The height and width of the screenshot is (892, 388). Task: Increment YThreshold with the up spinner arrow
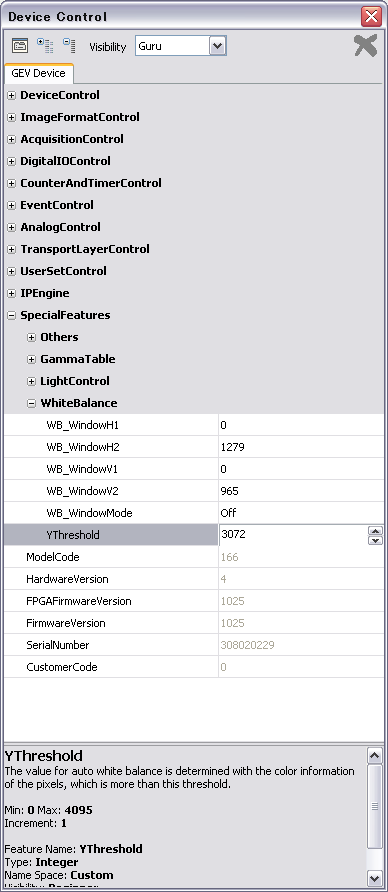pyautogui.click(x=375, y=530)
